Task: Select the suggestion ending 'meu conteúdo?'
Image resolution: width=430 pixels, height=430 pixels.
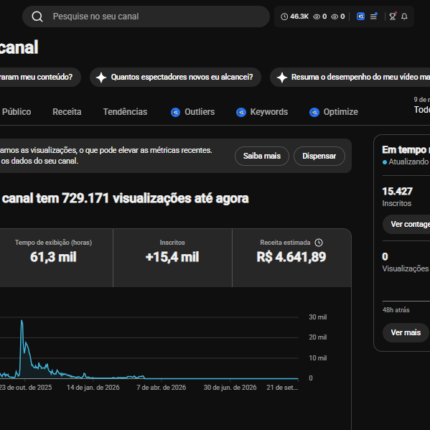Action: tap(40, 77)
